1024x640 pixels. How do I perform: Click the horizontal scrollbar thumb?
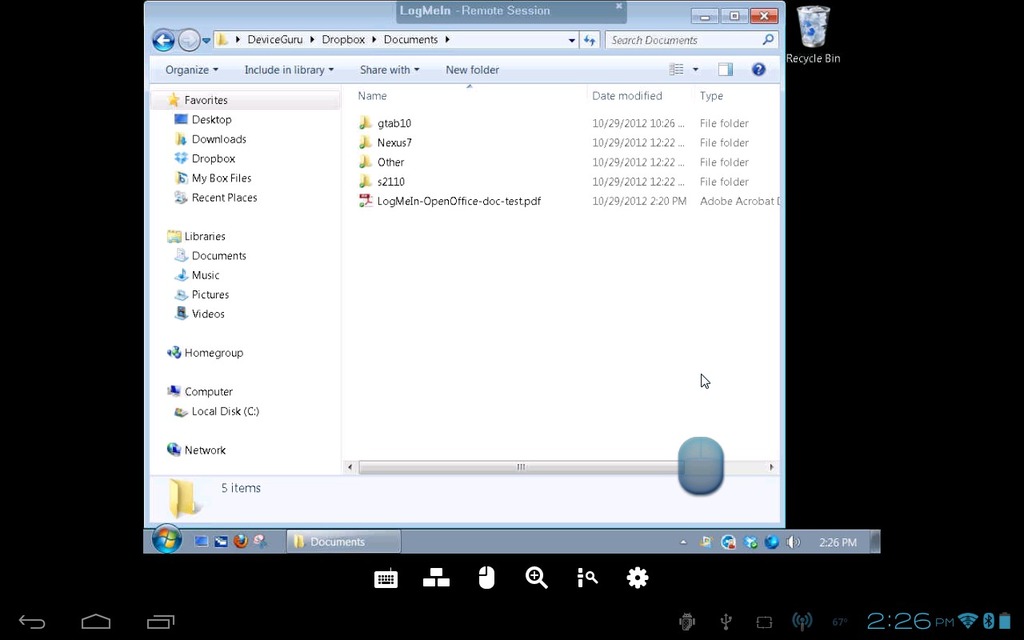click(520, 467)
